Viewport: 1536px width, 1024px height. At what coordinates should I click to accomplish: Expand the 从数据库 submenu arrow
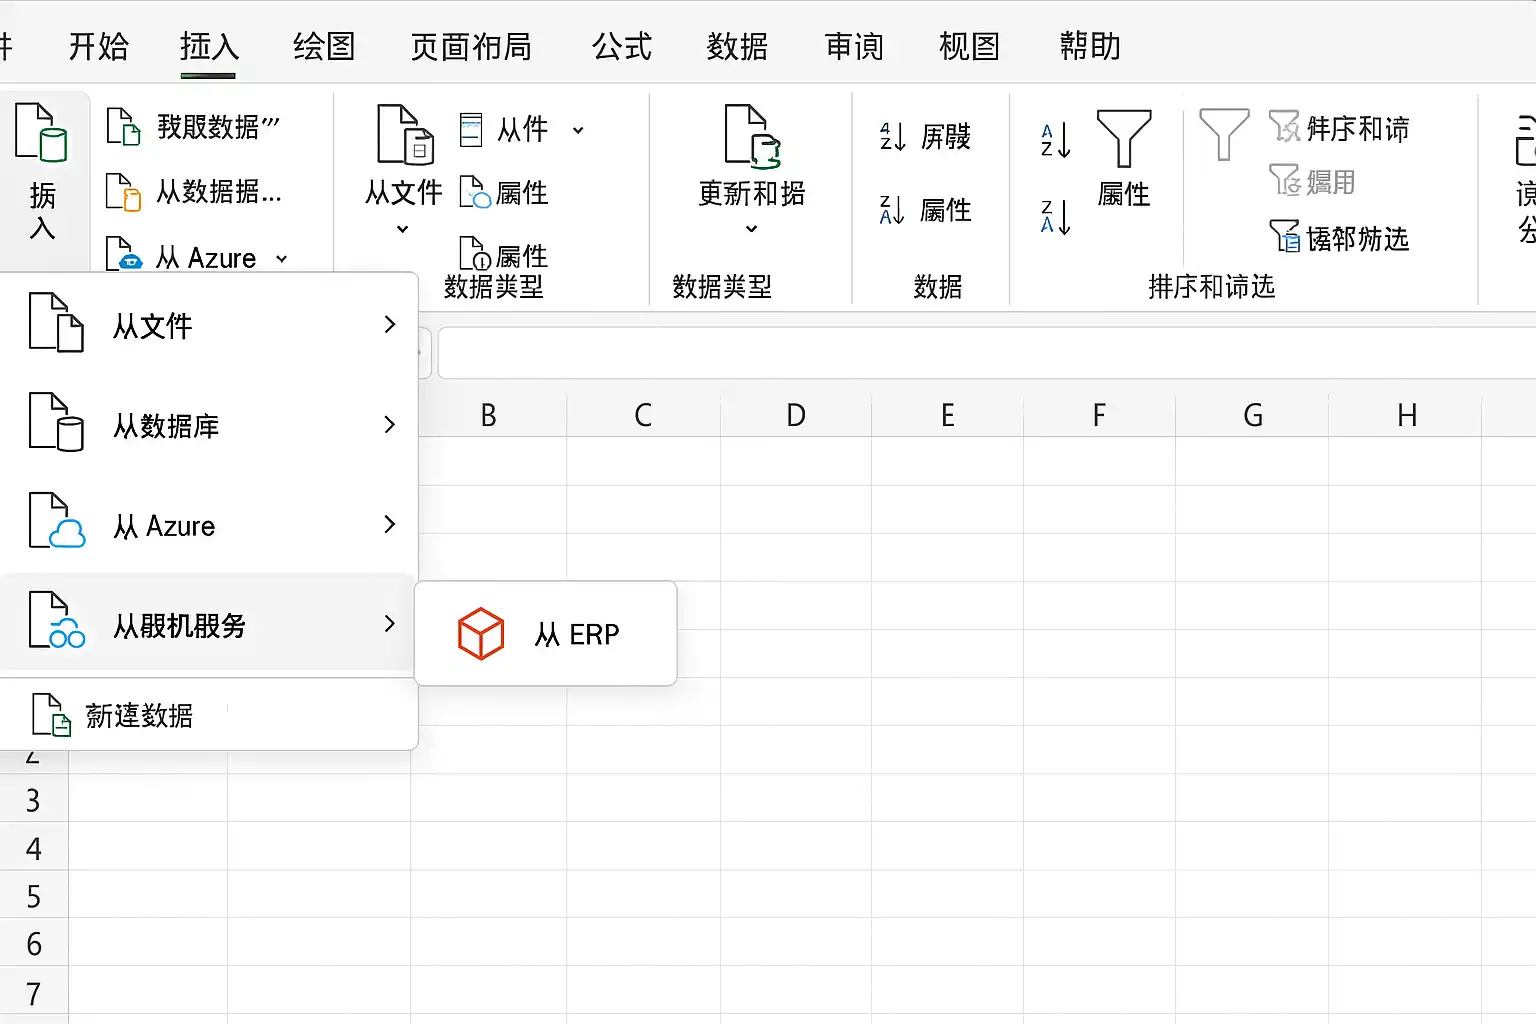(390, 424)
